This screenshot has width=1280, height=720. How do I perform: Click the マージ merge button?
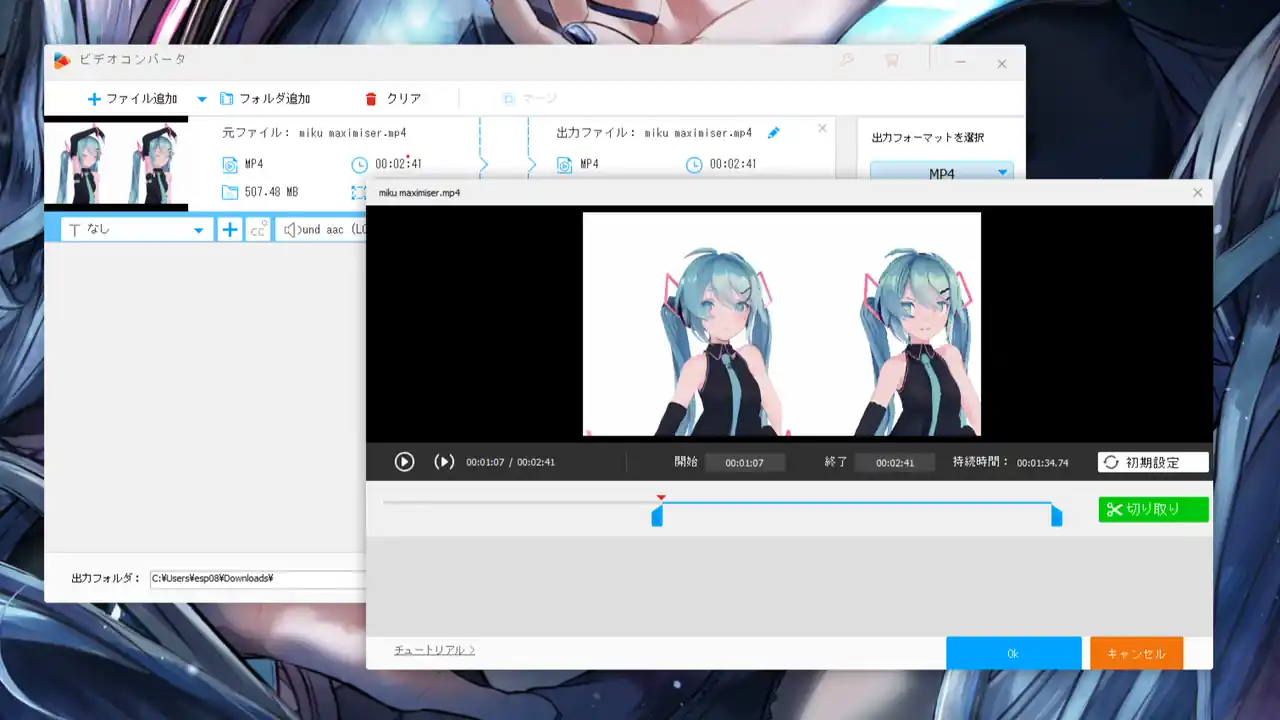[x=529, y=99]
